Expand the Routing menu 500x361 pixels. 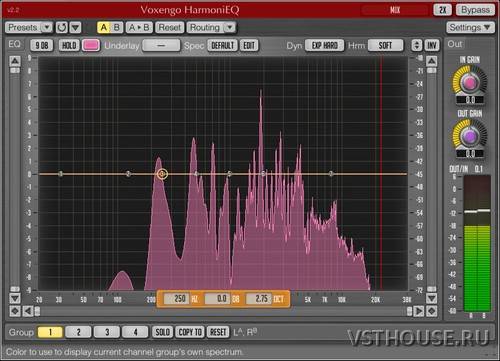coord(211,27)
